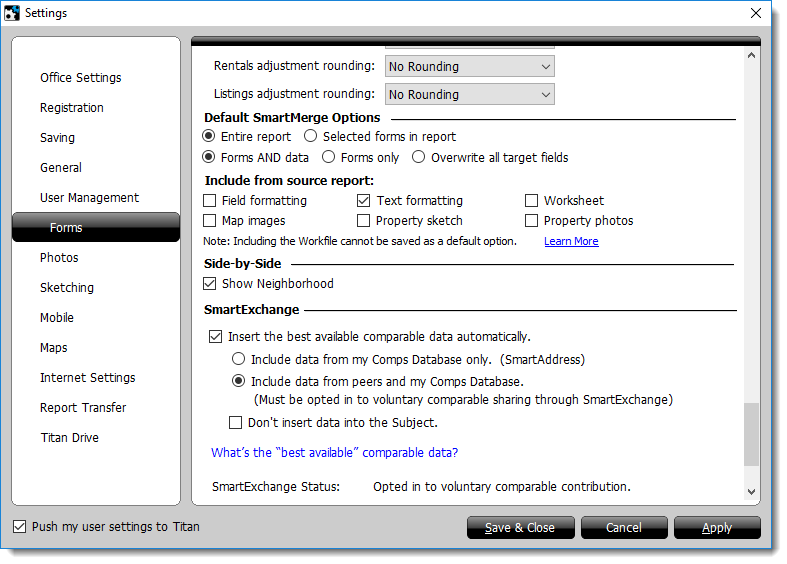Expand the Listings adjustment rounding dropdown

point(469,95)
